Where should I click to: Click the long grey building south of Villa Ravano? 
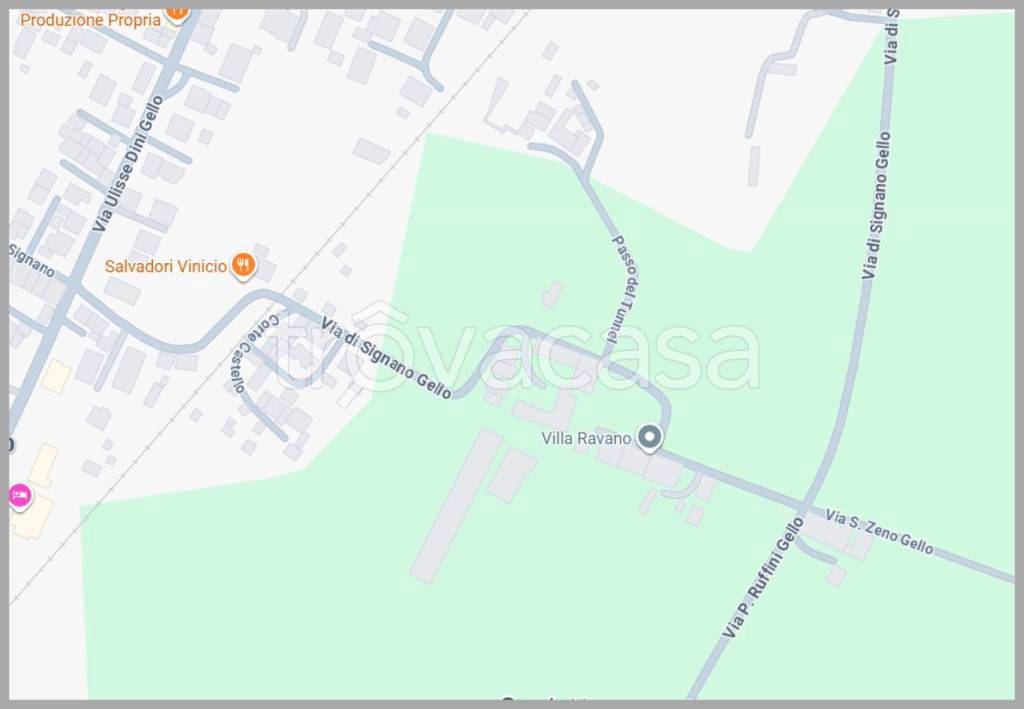pyautogui.click(x=456, y=505)
